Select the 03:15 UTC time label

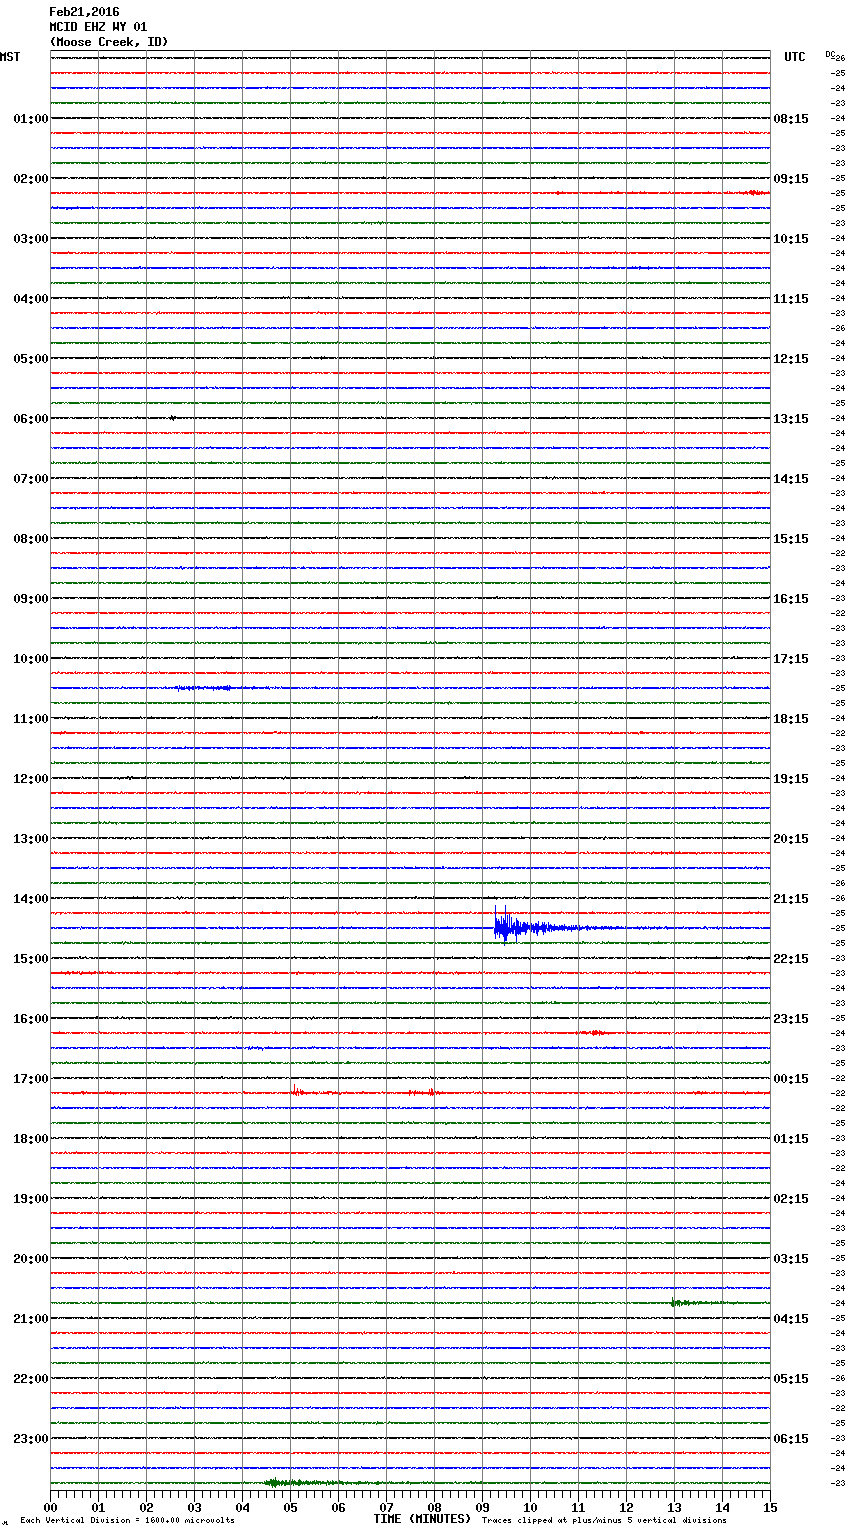(x=791, y=1259)
